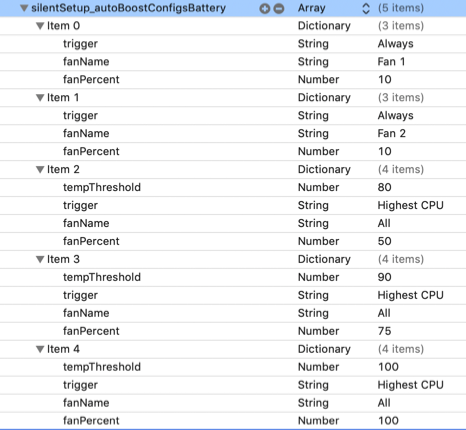Collapse Item 0 disclosure triangle
Image resolution: width=466 pixels, height=430 pixels.
coord(40,26)
